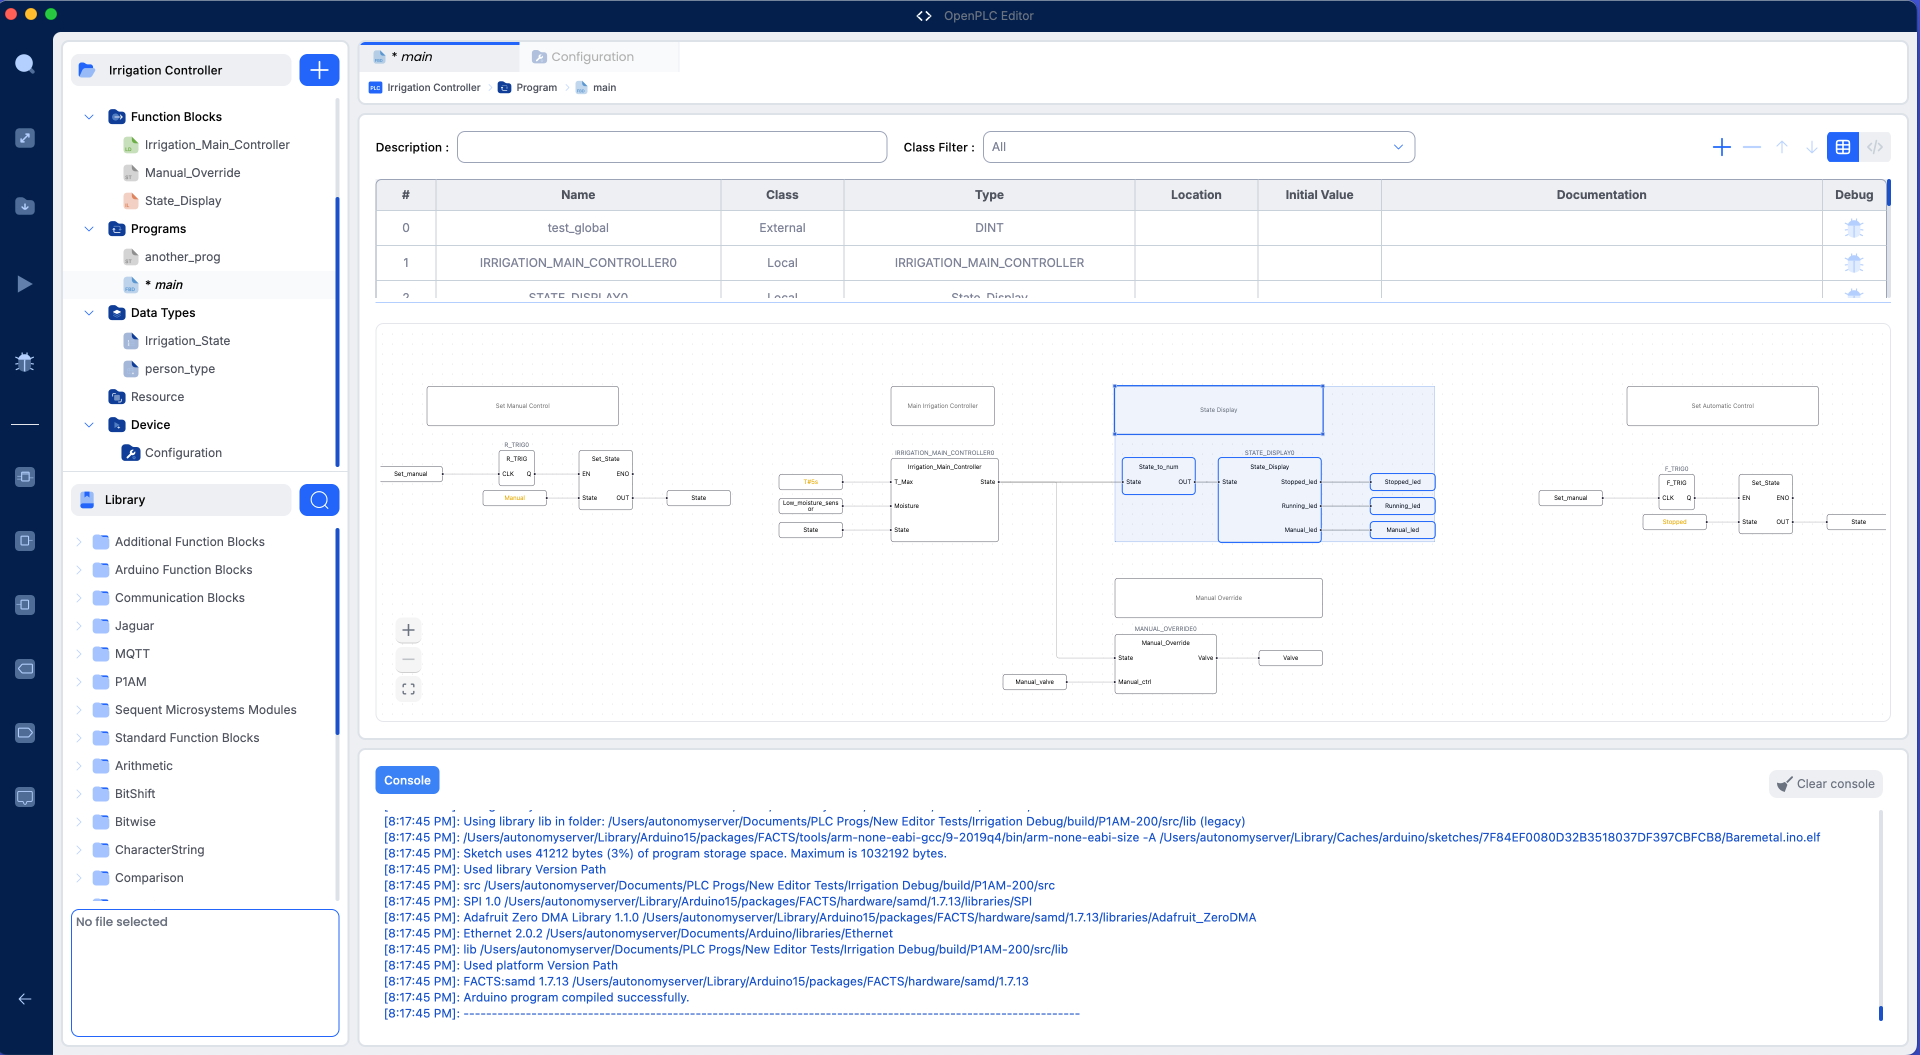Add a new variable with plus icon
This screenshot has height=1055, width=1920.
(1721, 147)
